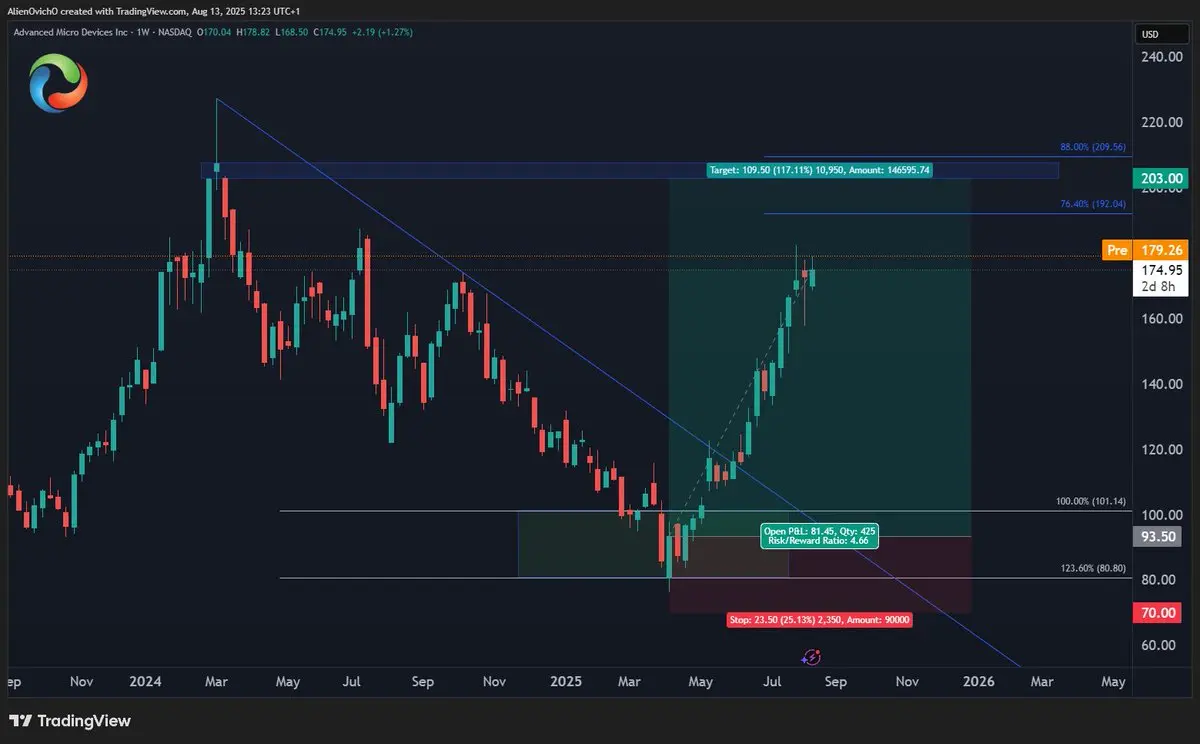The width and height of the screenshot is (1200, 744).
Task: Click the 140.00 price axis label
Action: [x=1161, y=384]
